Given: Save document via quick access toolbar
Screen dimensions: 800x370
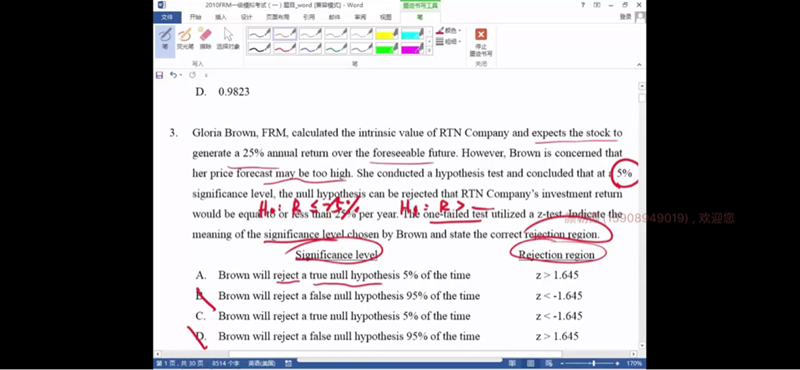Looking at the screenshot, I should tap(159, 75).
